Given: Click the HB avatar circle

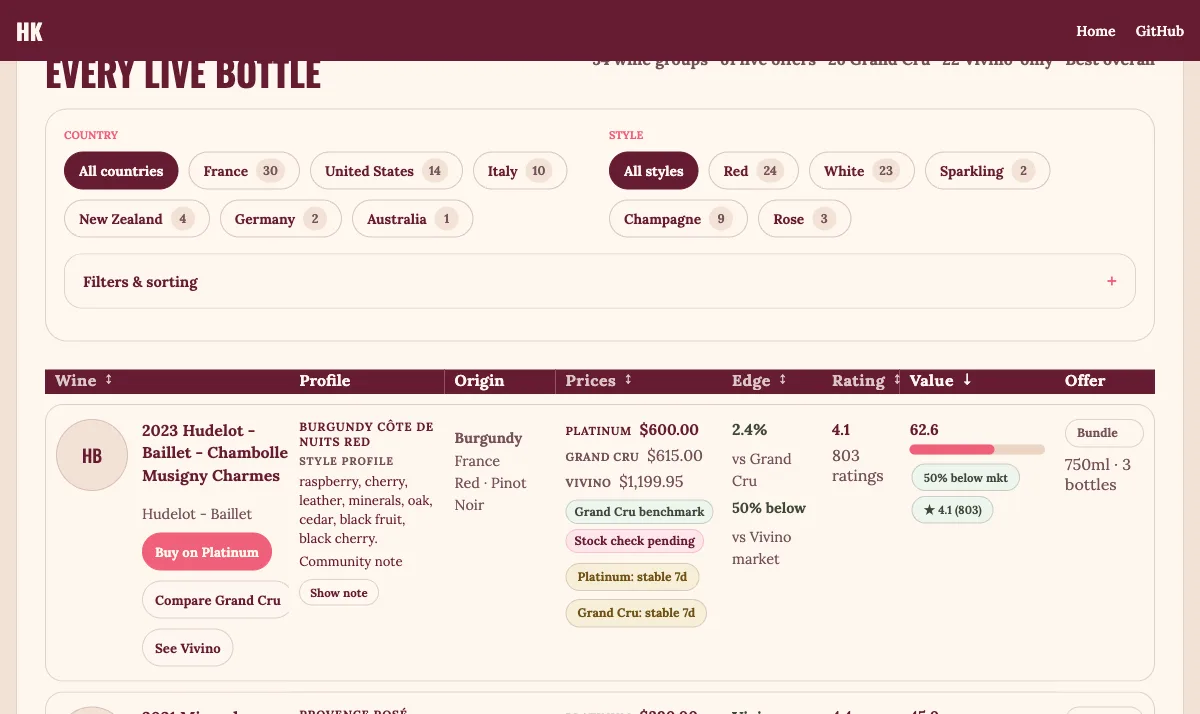Looking at the screenshot, I should tap(92, 455).
